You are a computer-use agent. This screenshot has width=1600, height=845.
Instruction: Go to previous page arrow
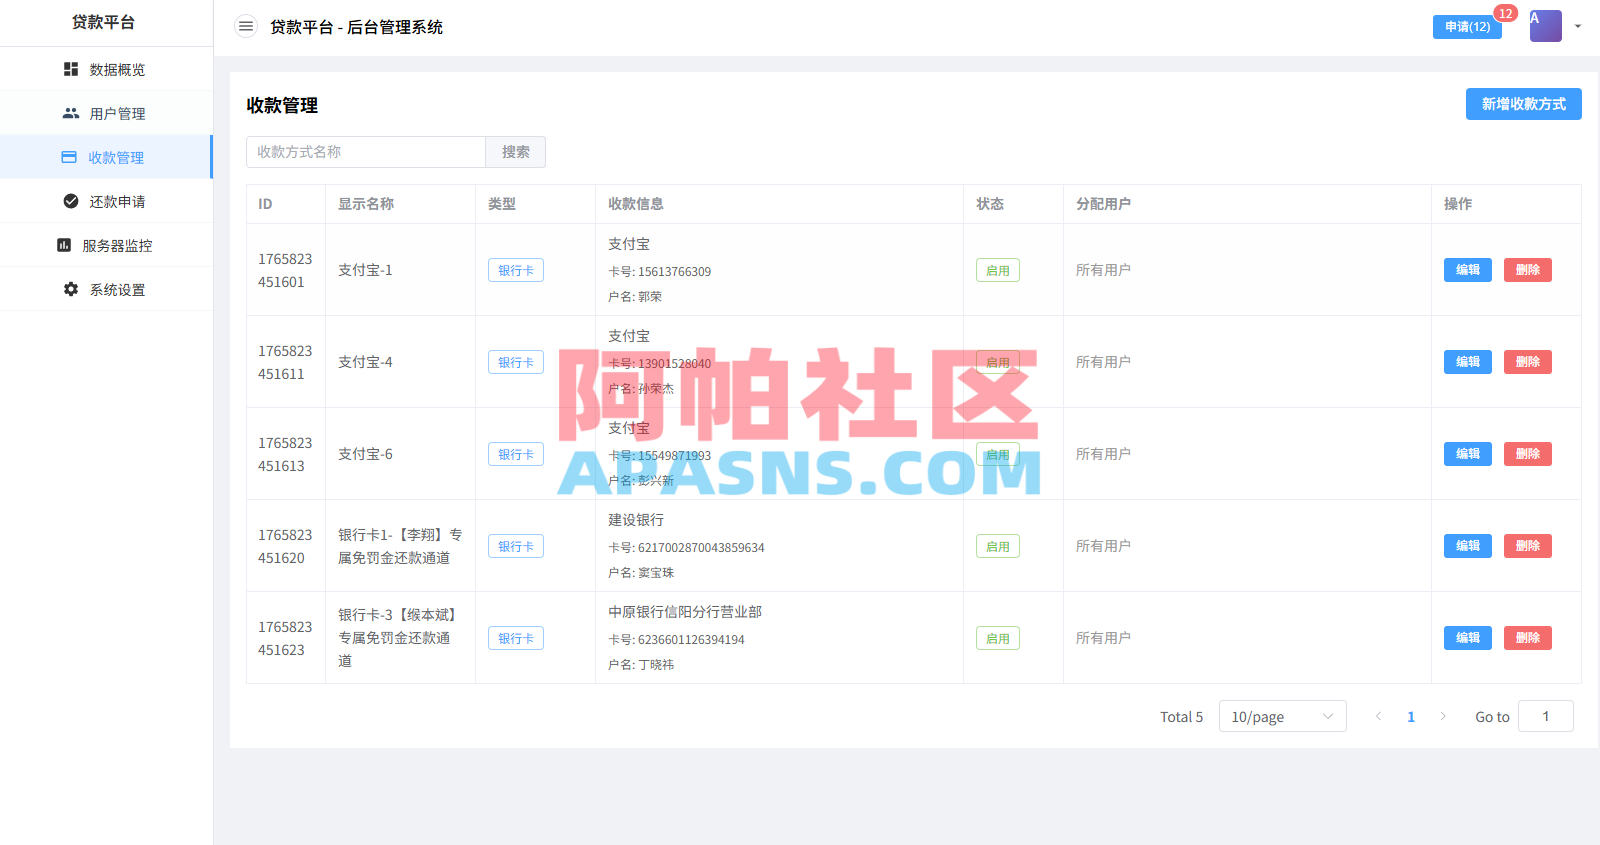pyautogui.click(x=1378, y=716)
